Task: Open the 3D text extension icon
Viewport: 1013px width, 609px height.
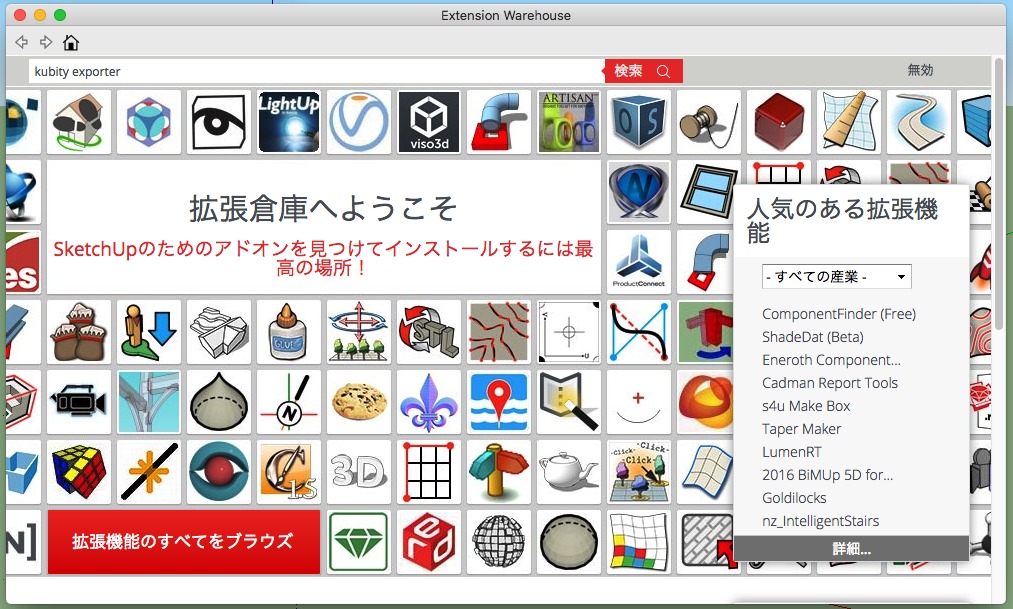Action: coord(359,472)
